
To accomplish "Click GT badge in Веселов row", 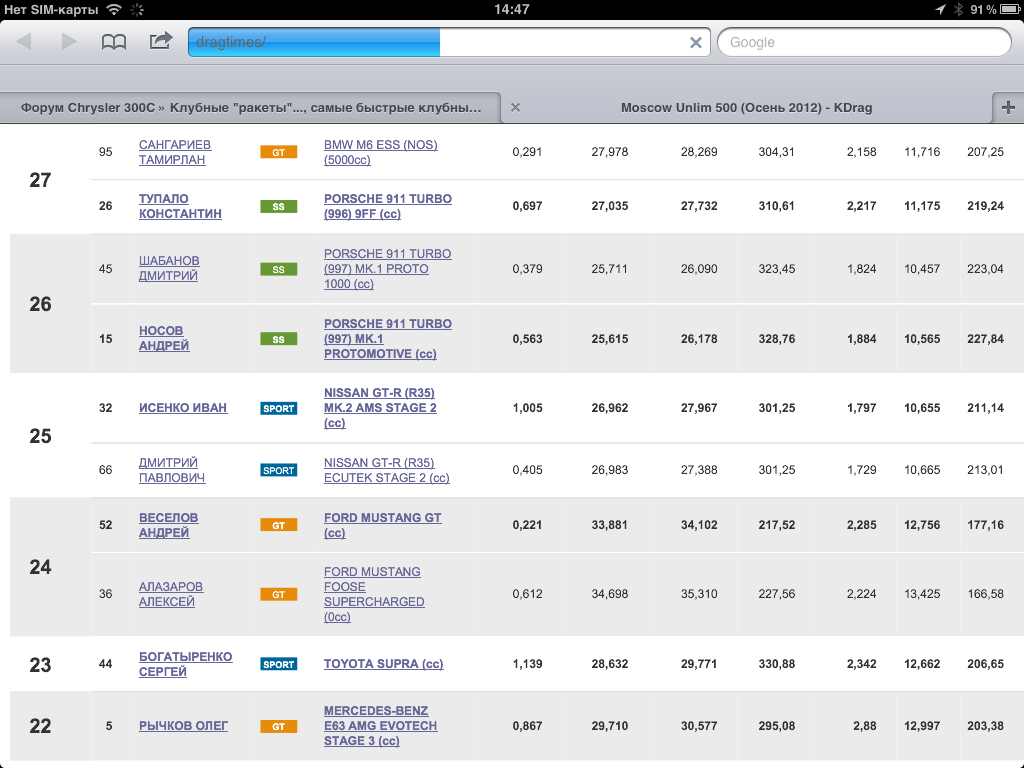I will (x=278, y=525).
